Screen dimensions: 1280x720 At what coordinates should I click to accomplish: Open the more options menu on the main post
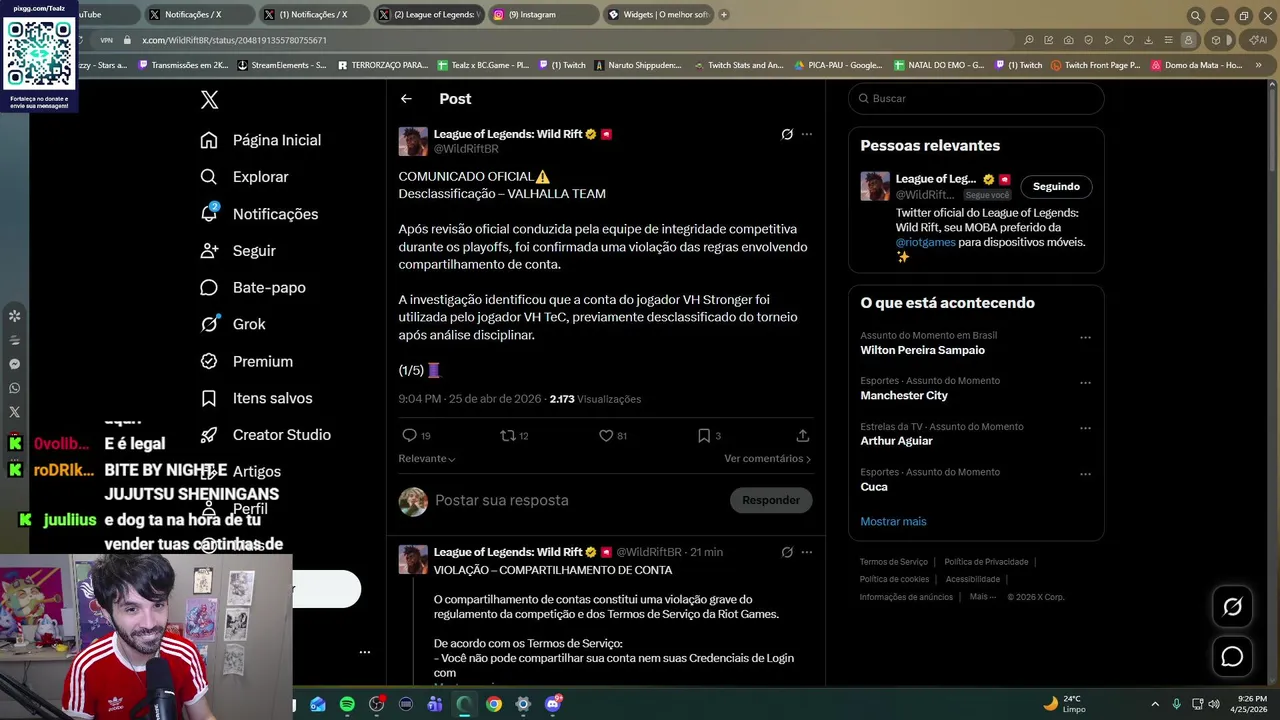coord(807,134)
